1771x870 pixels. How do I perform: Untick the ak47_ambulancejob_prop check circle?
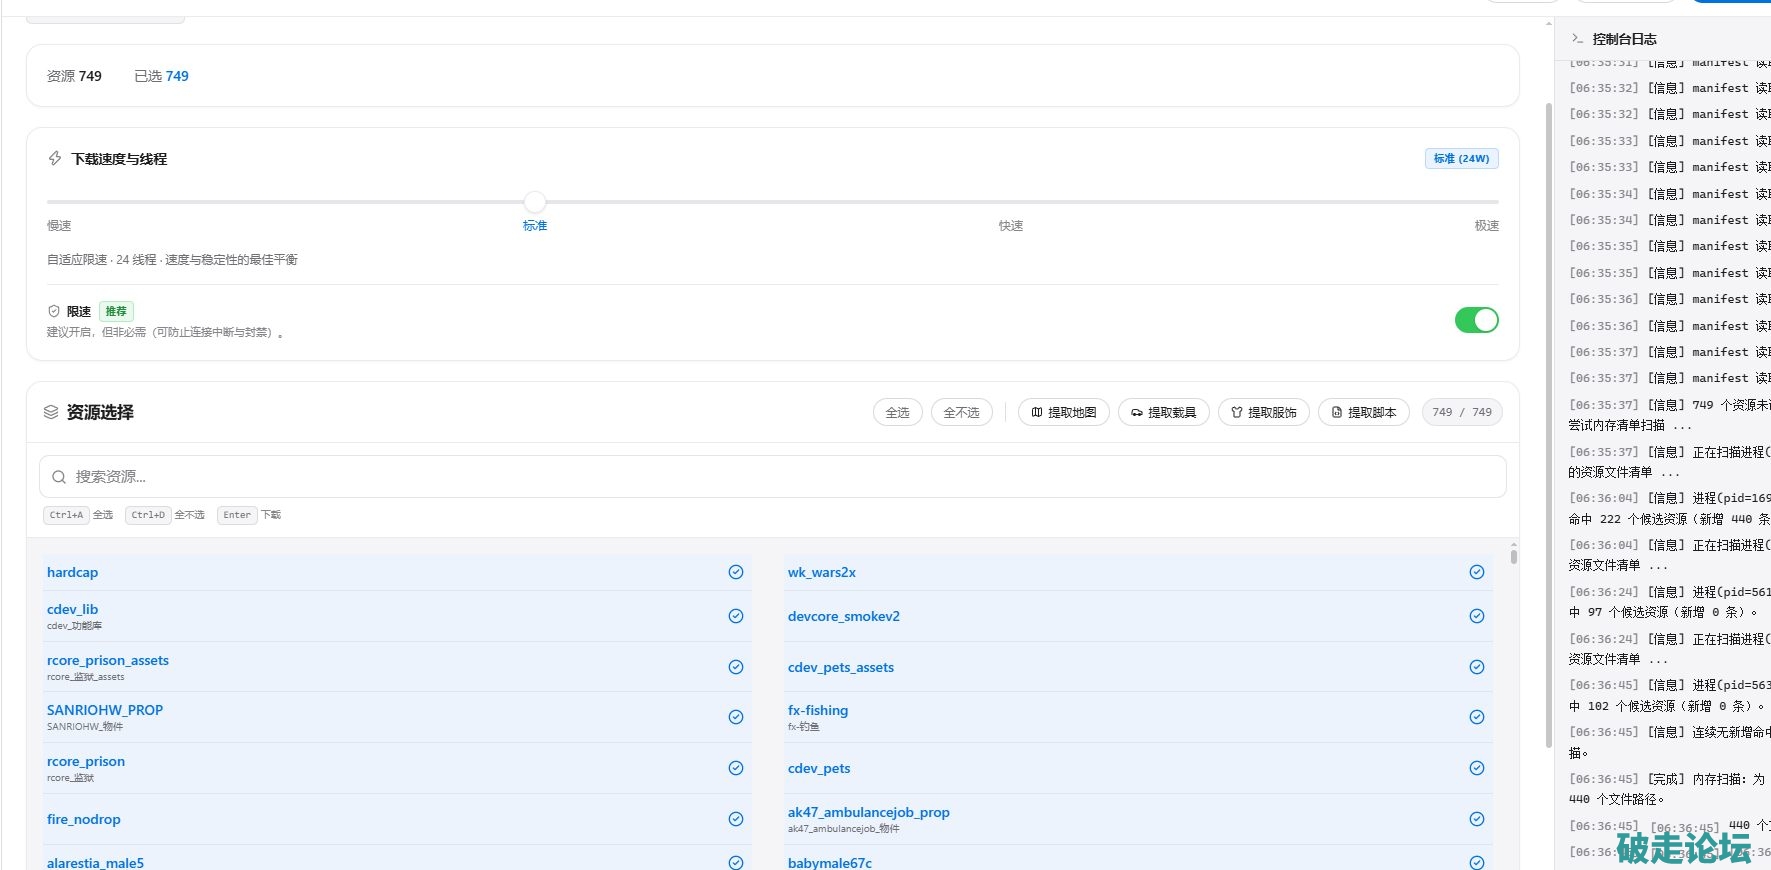(1477, 819)
